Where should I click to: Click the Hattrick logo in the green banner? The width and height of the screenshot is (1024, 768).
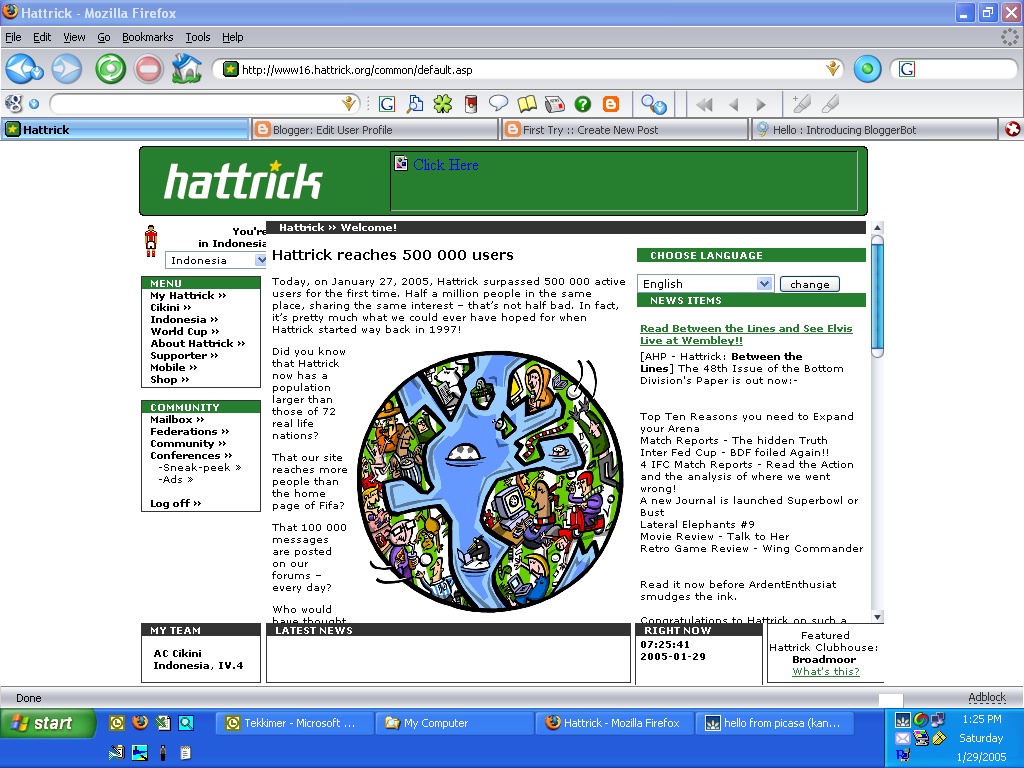pyautogui.click(x=243, y=180)
